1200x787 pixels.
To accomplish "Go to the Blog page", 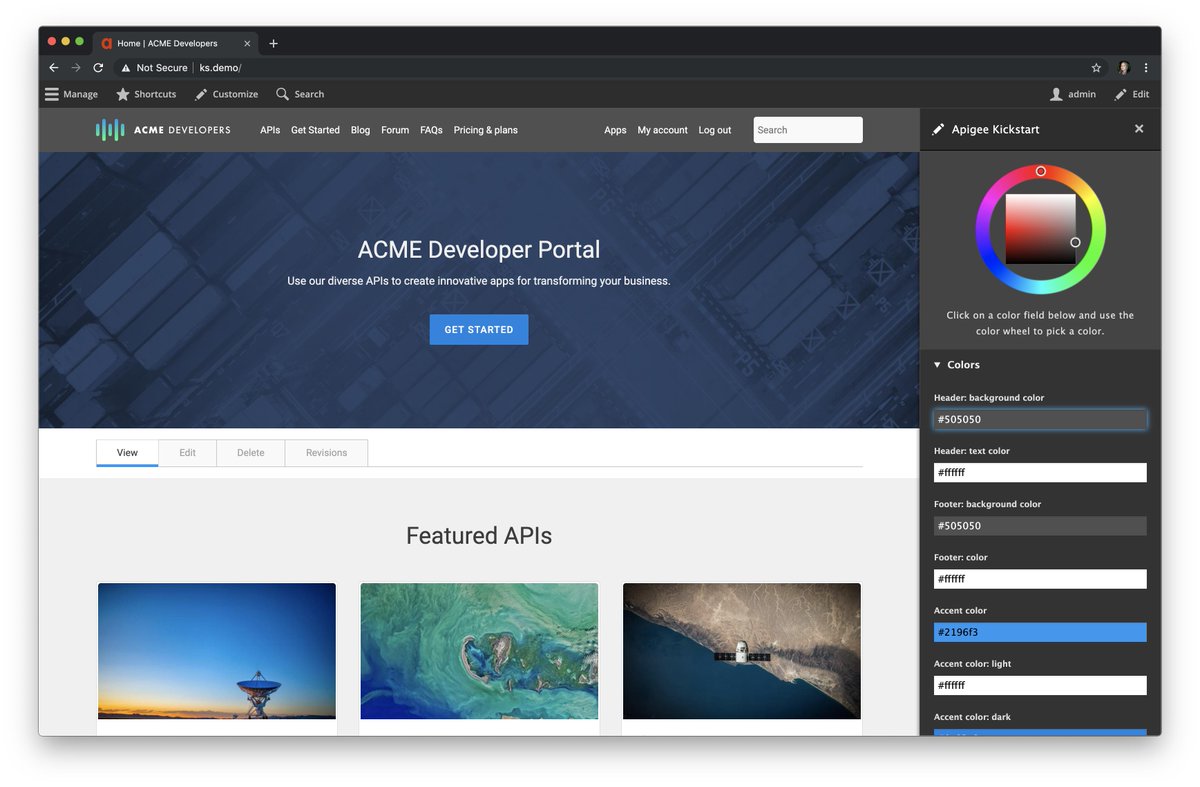I will [360, 130].
